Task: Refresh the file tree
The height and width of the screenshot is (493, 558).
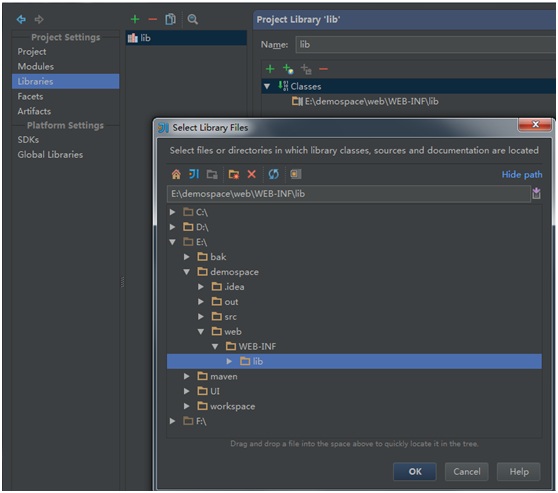Action: click(273, 174)
